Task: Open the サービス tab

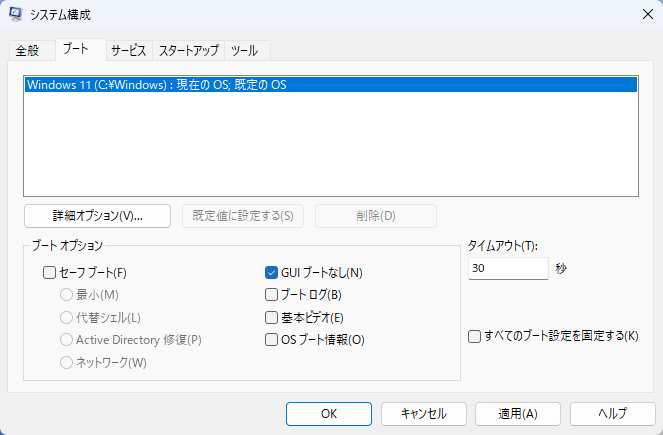Action: point(129,51)
